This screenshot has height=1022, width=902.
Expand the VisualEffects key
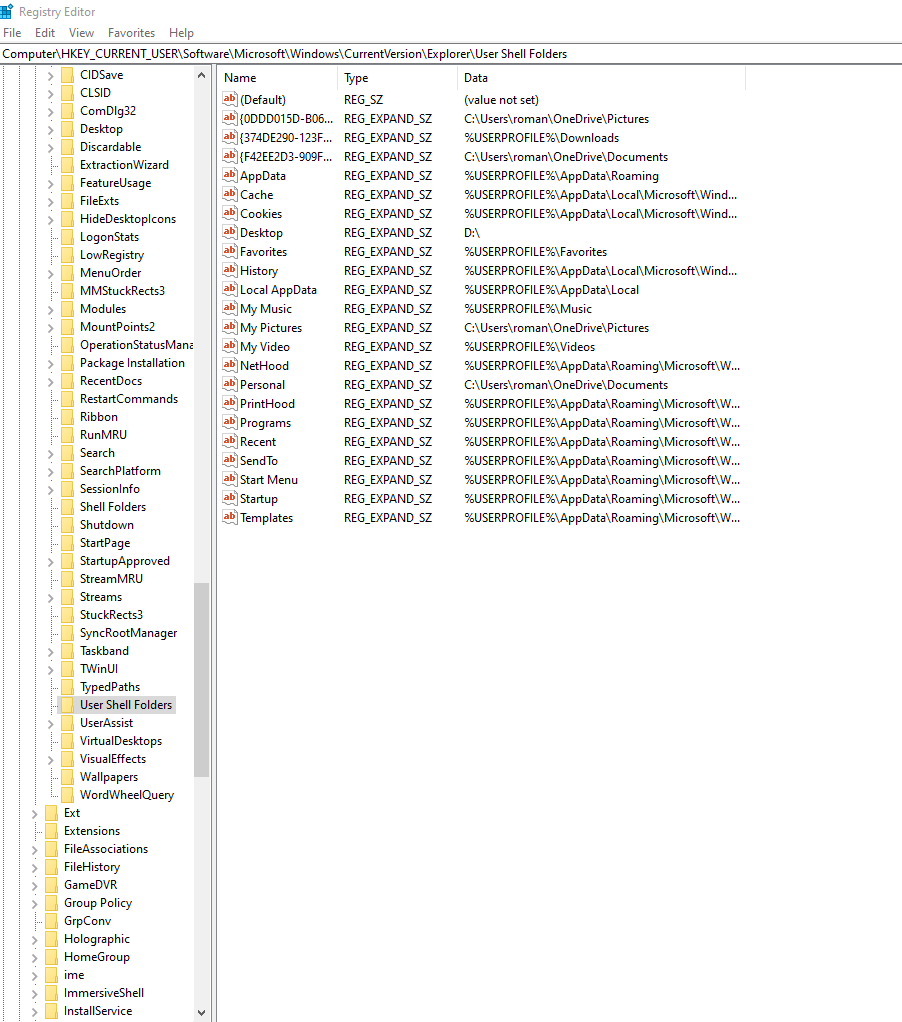[51, 759]
